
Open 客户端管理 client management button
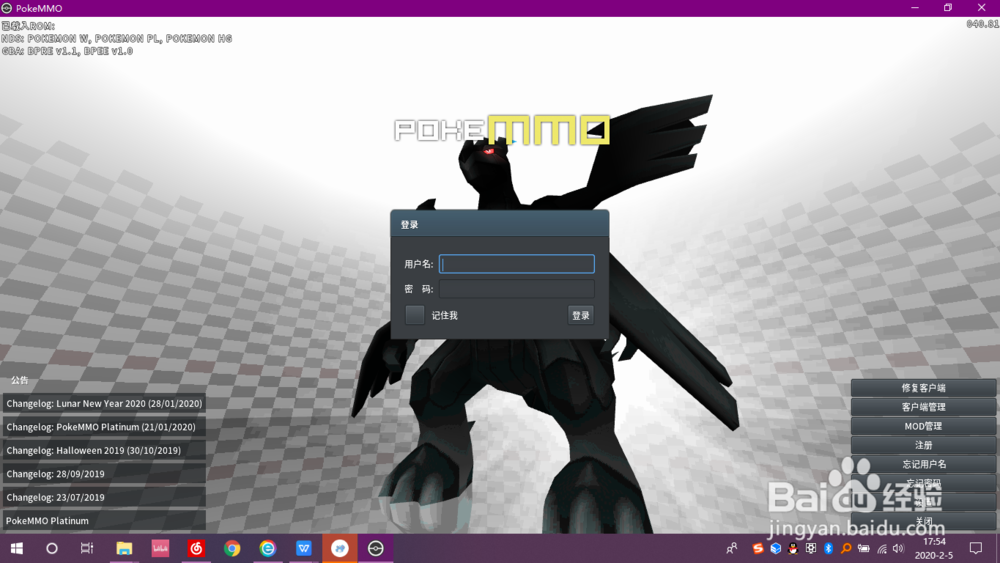923,407
